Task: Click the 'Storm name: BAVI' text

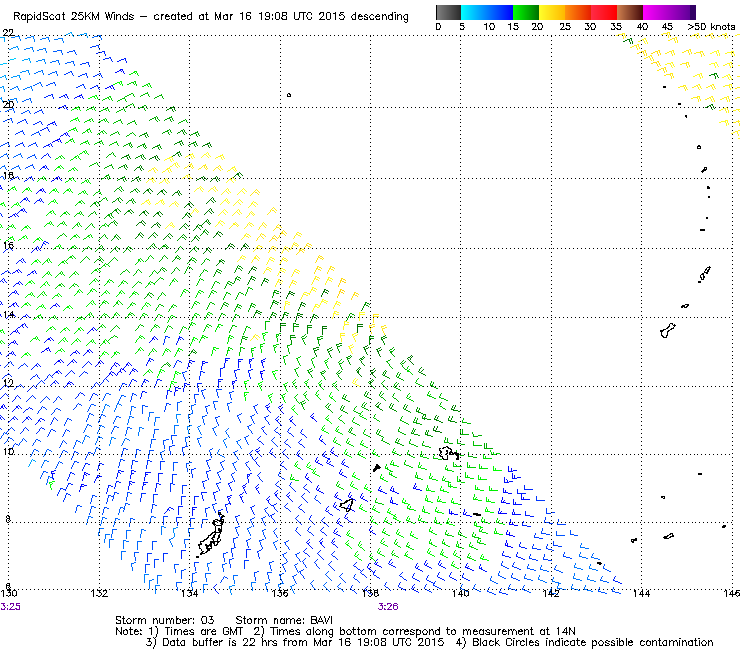Action: pos(284,620)
